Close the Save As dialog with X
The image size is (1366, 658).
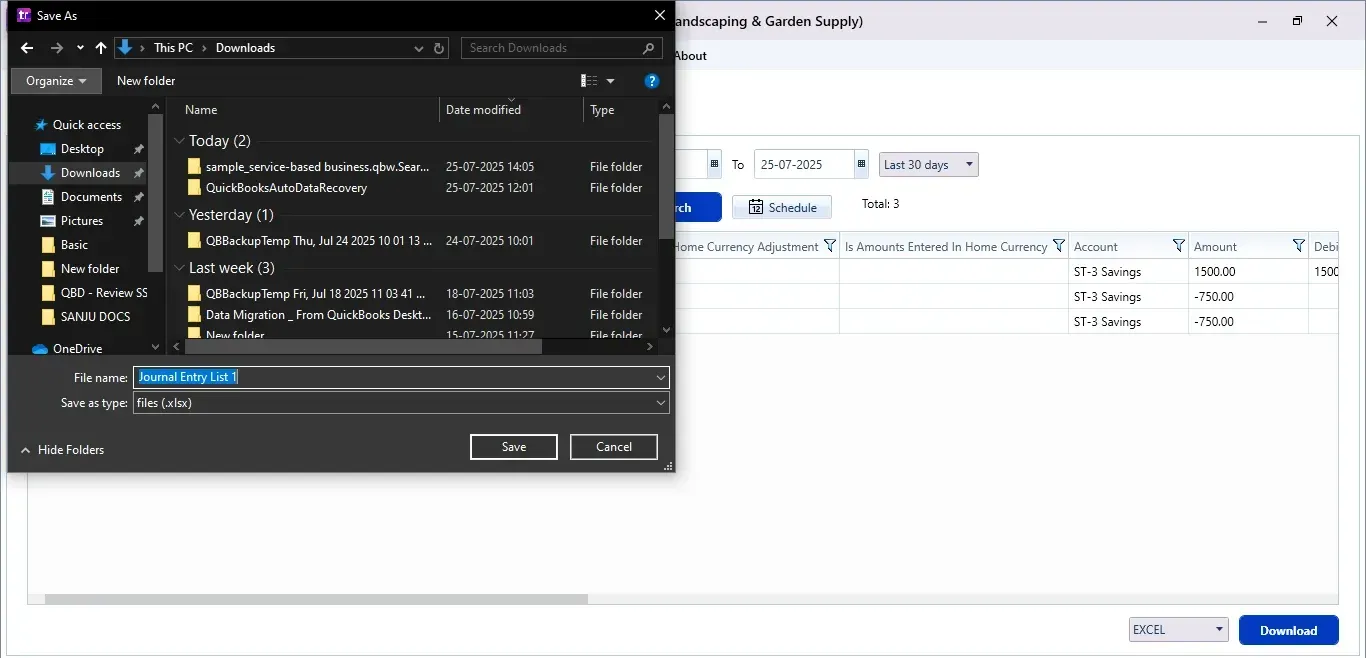point(659,15)
